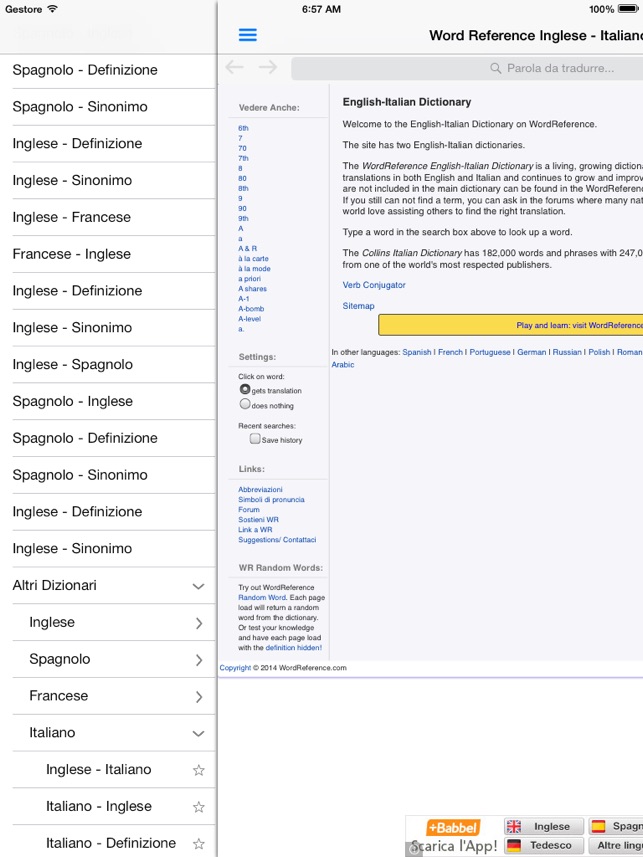Open the Polish language link
The height and width of the screenshot is (857, 643).
[599, 352]
